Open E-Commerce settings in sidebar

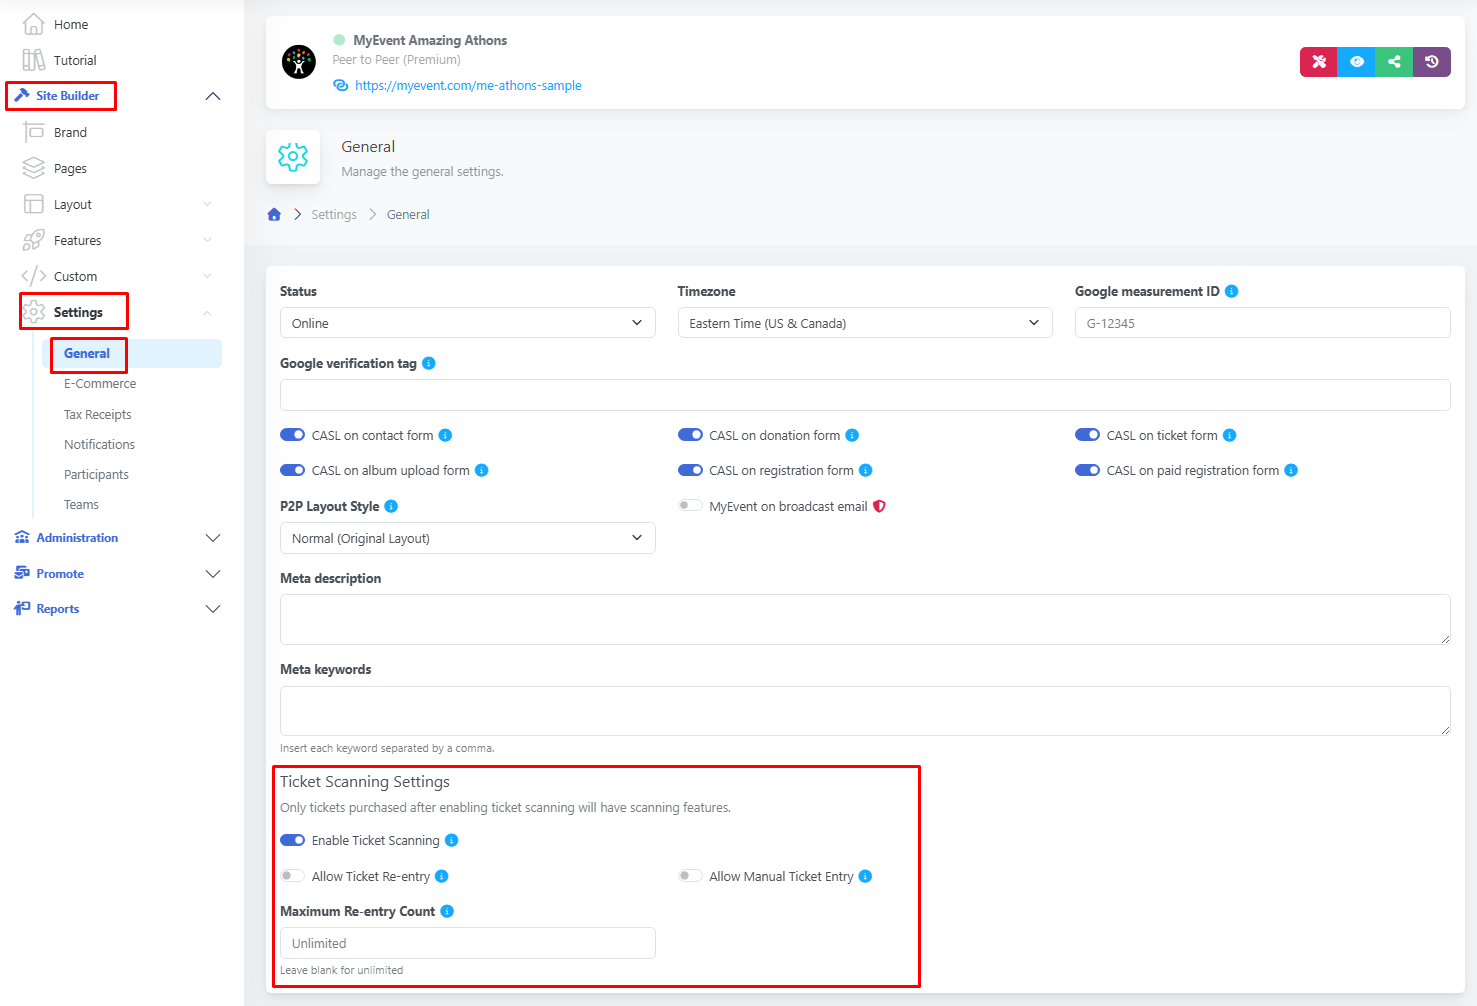click(x=100, y=384)
